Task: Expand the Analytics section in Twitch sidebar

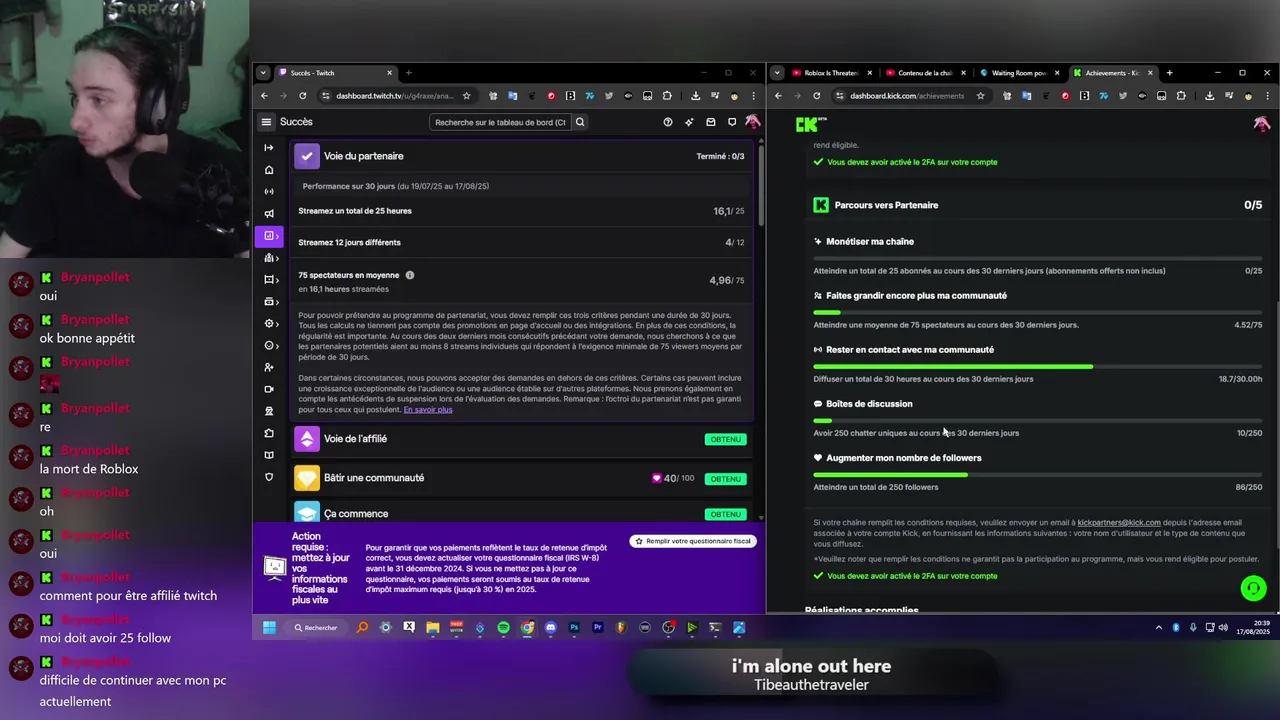Action: coord(269,236)
